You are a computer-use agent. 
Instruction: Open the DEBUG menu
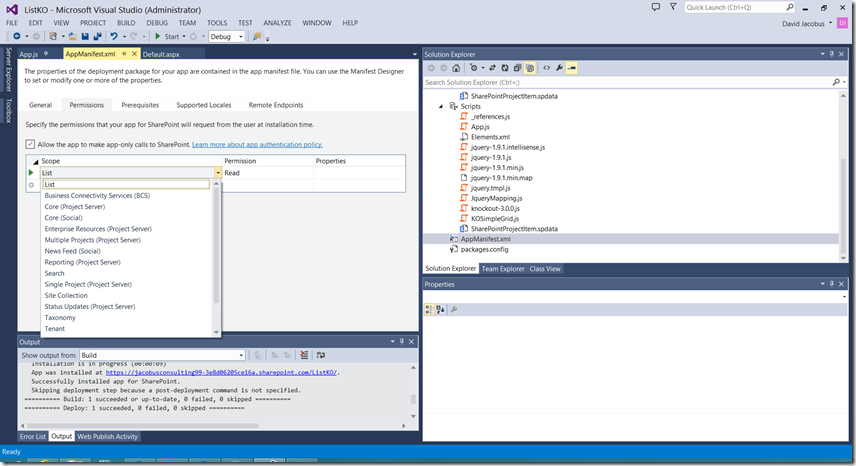(157, 23)
